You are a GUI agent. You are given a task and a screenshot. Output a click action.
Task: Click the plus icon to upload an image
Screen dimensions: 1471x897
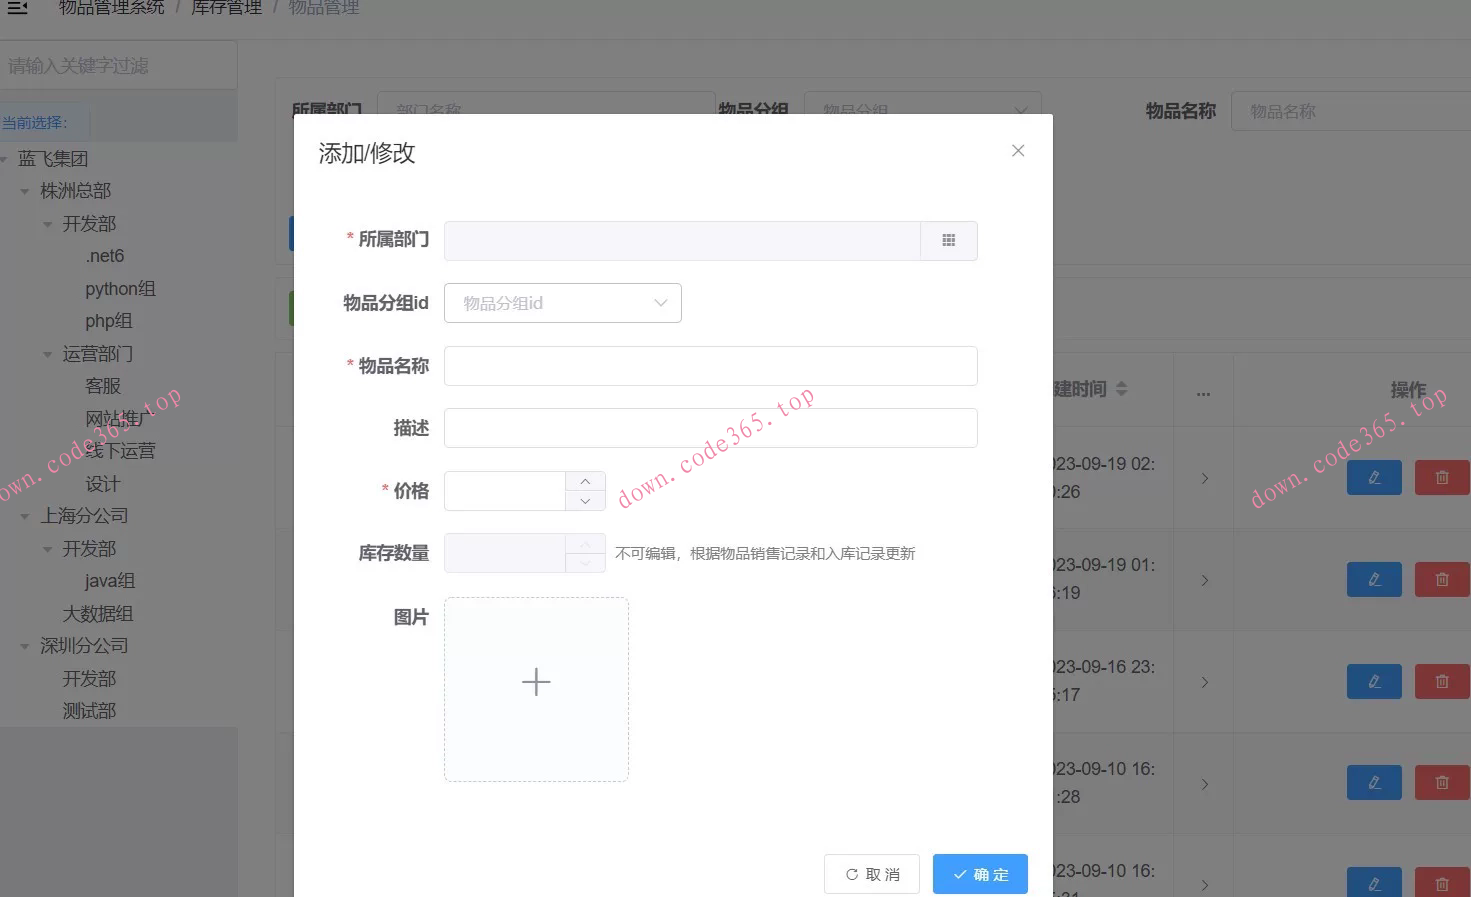[x=536, y=681]
